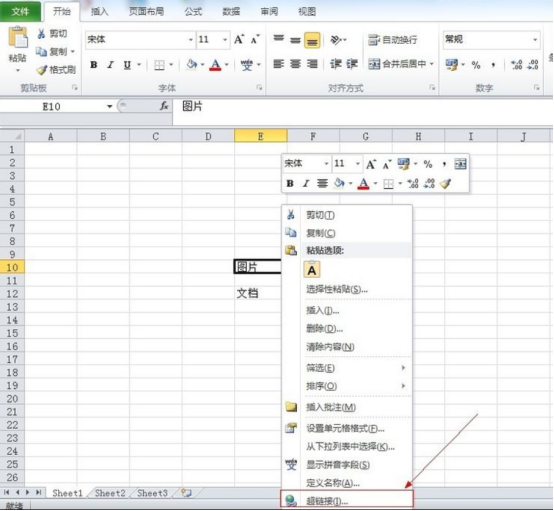The width and height of the screenshot is (554, 511).
Task: Click the paste option A icon in context menu
Action: coord(312,270)
